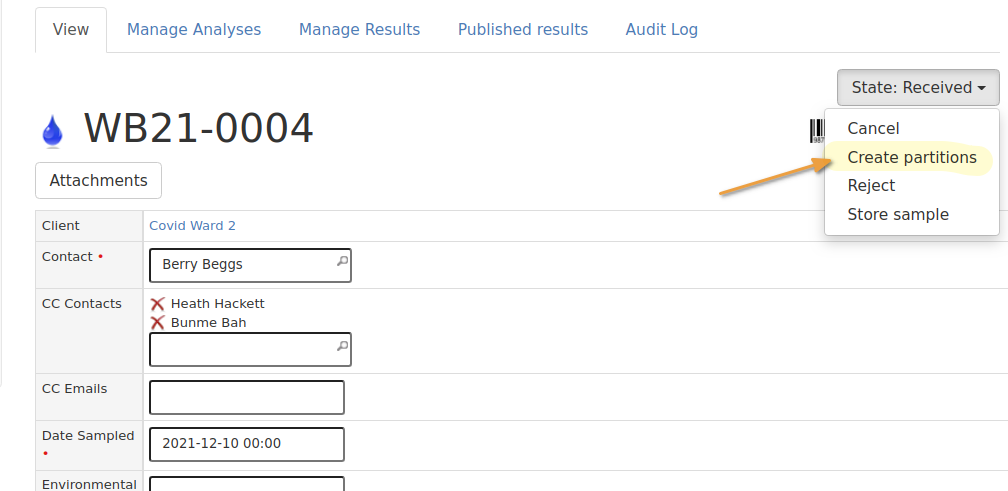Open the Covid Ward 2 client link
Viewport: 1008px width, 491px height.
point(192,226)
